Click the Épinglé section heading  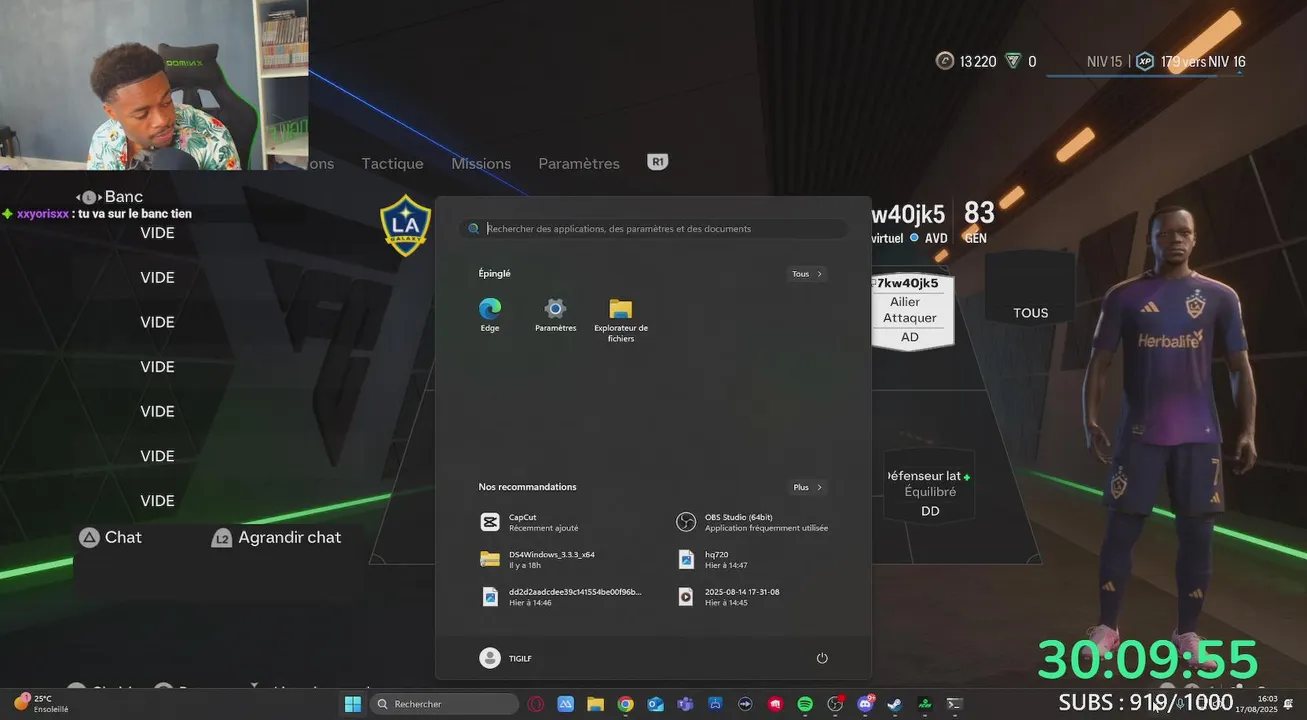pos(494,273)
